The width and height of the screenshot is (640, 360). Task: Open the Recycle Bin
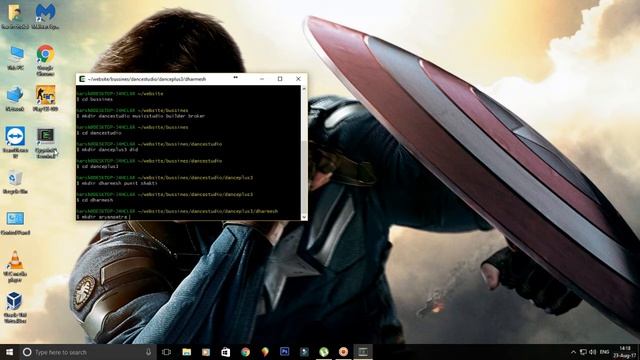pos(15,182)
